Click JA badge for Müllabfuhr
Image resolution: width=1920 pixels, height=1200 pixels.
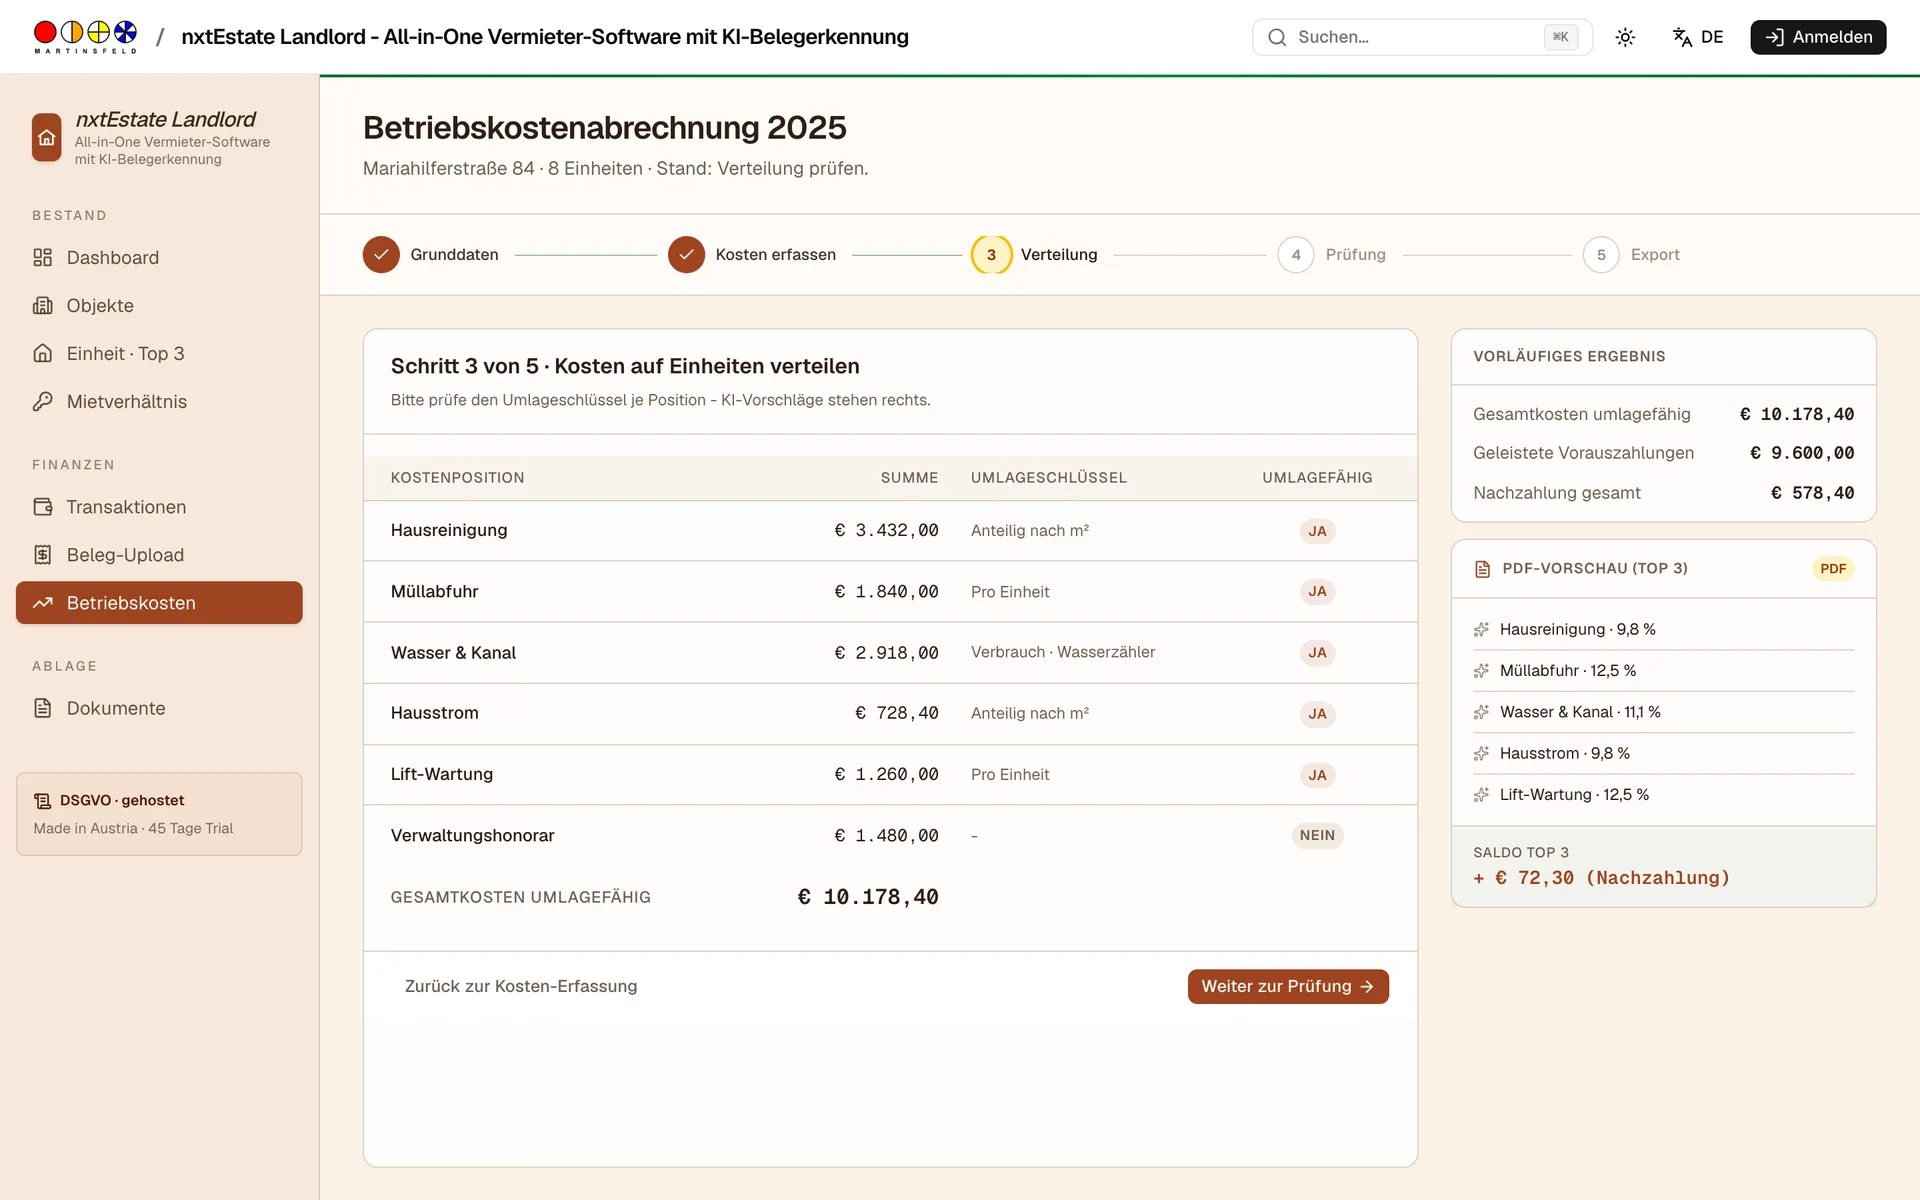click(x=1317, y=592)
